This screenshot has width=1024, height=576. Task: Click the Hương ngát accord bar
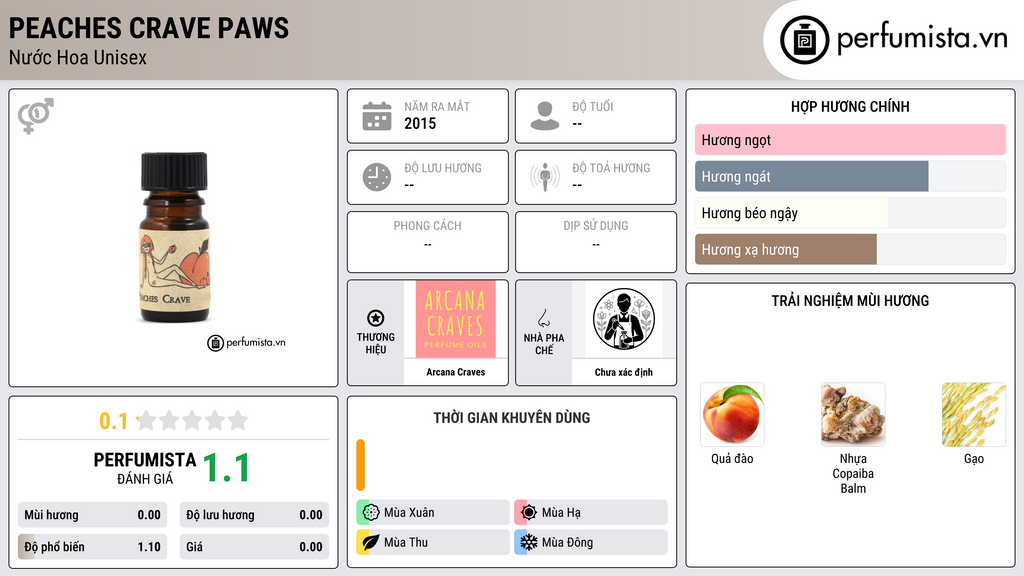tap(850, 176)
